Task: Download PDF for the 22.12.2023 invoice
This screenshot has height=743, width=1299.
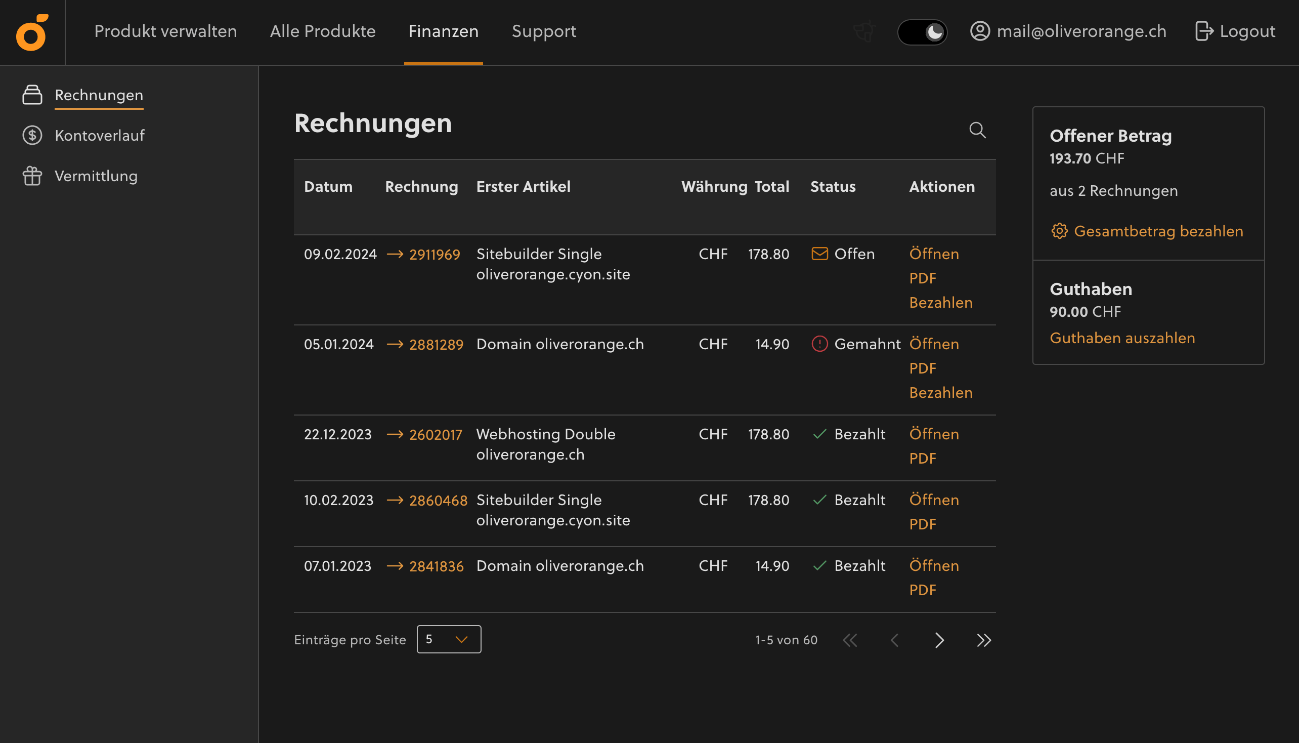Action: (923, 458)
